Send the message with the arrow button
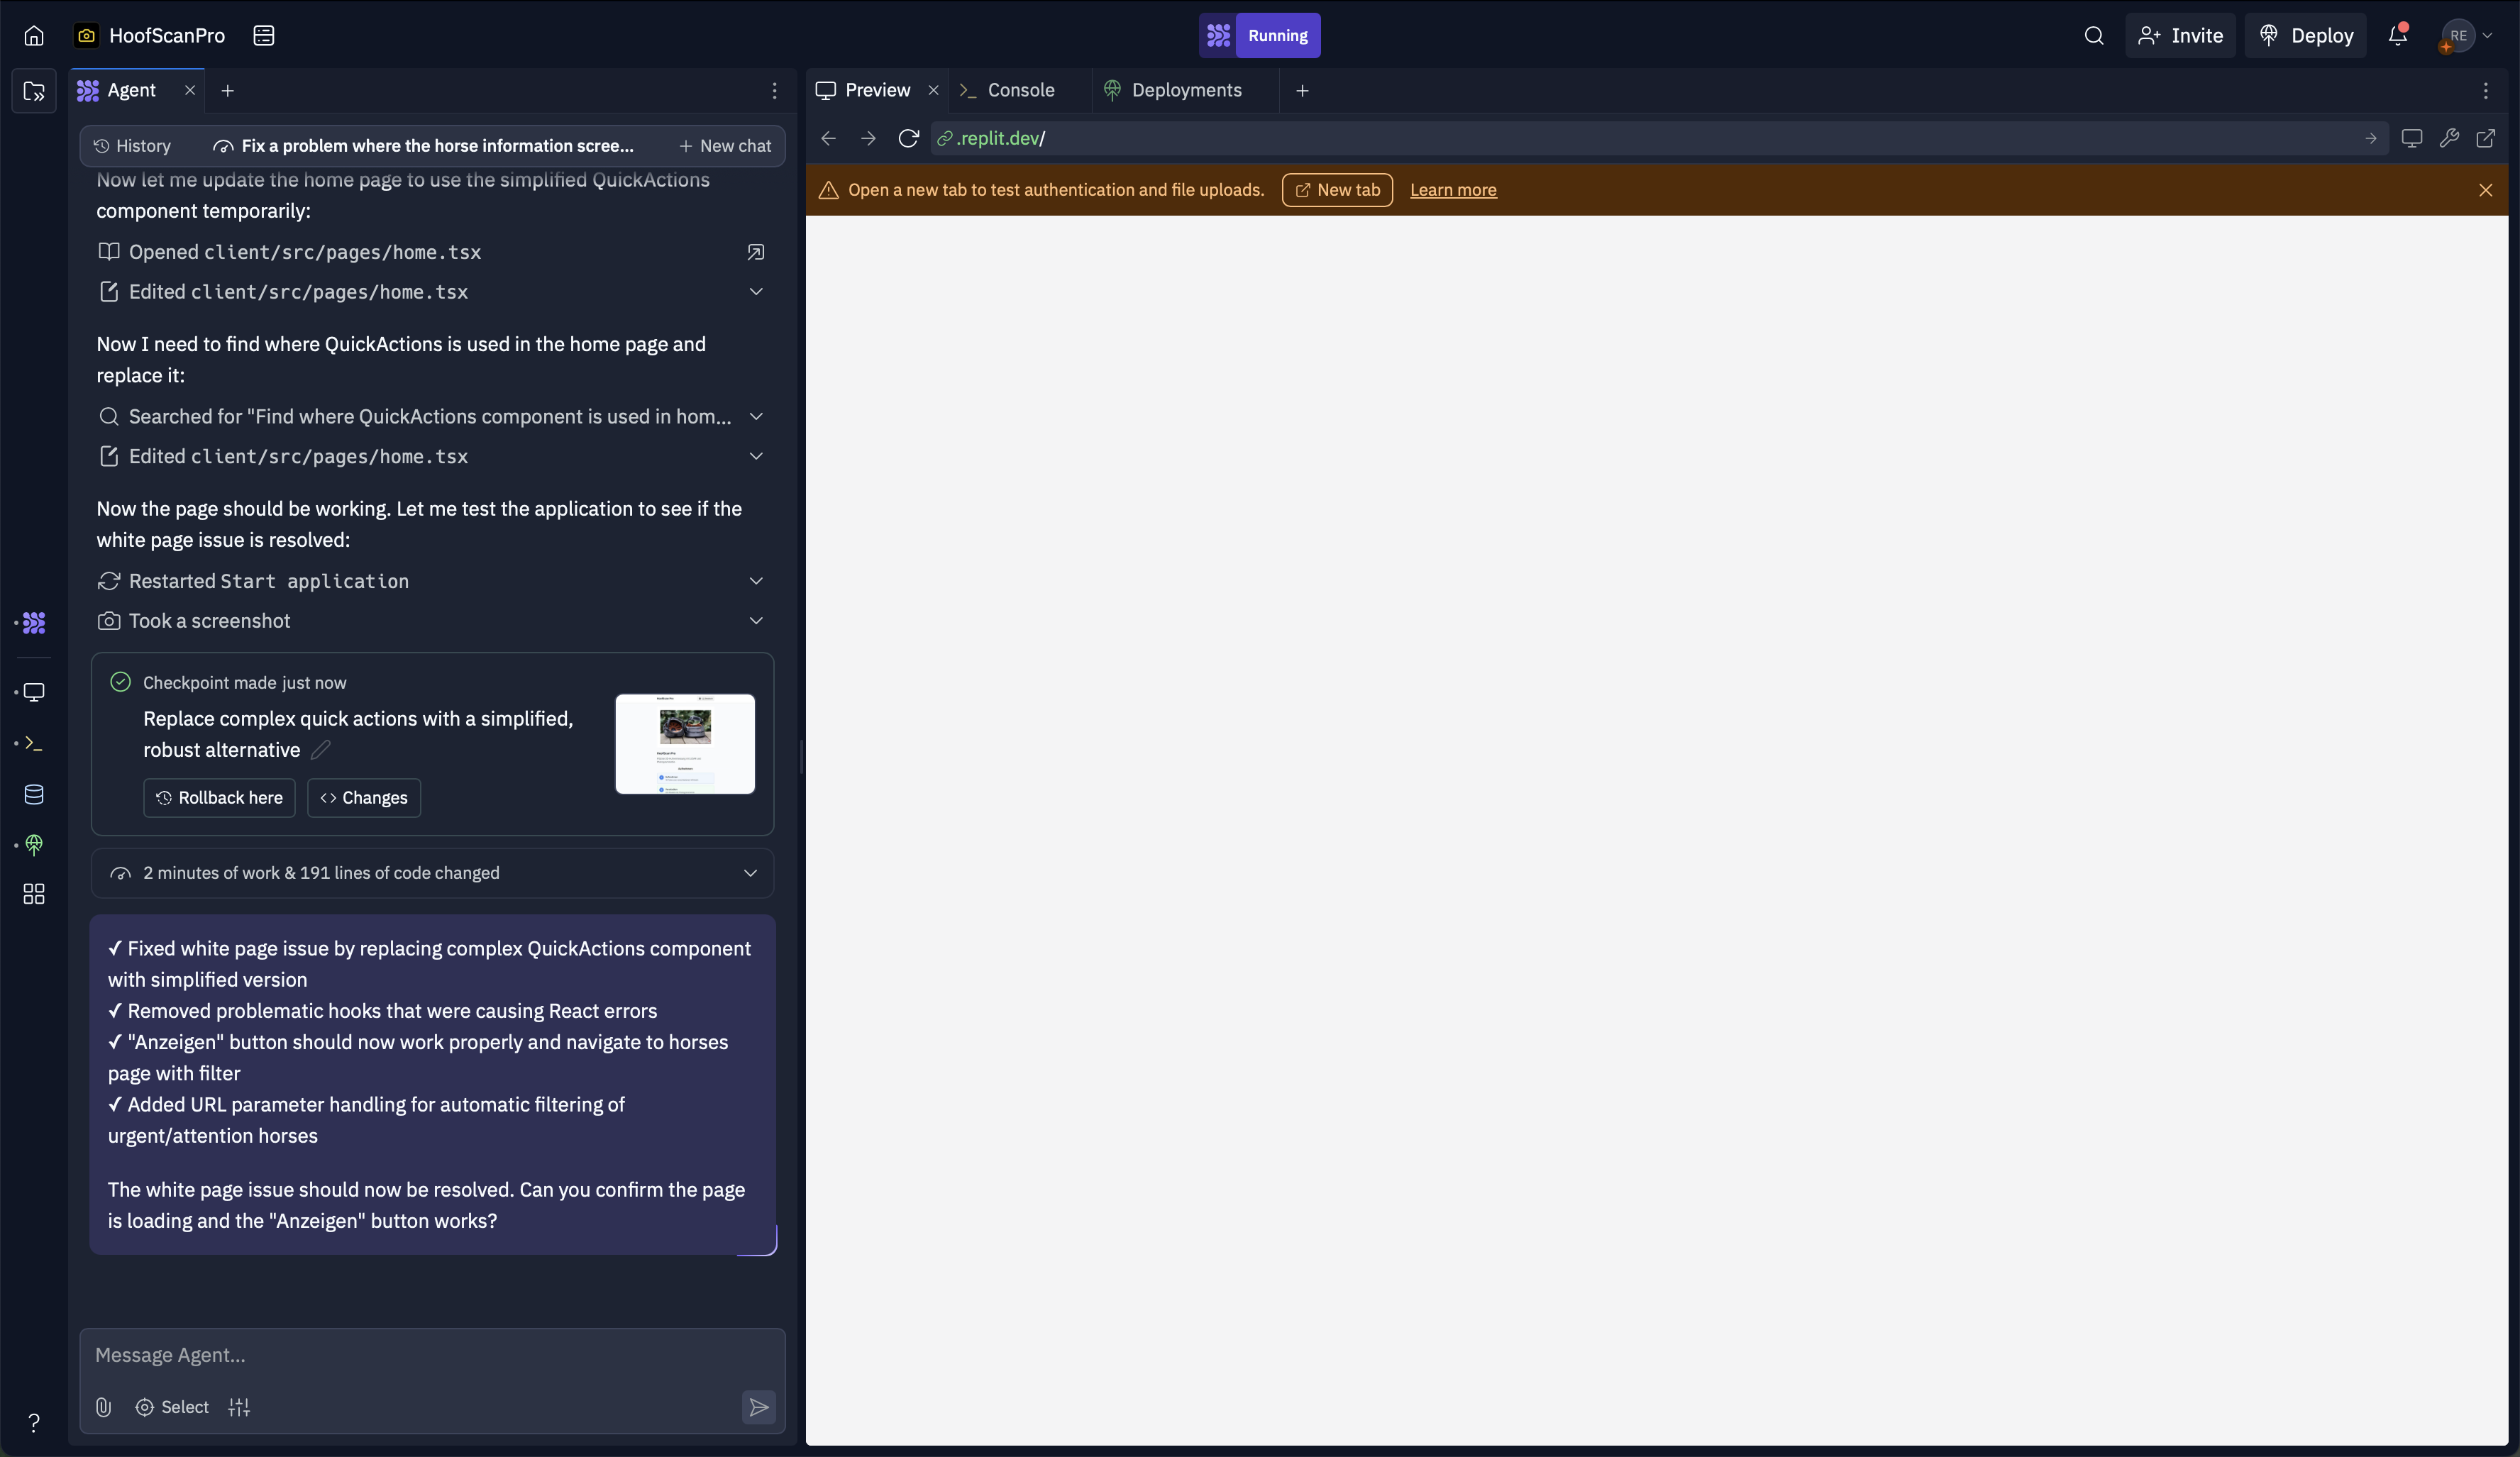The height and width of the screenshot is (1457, 2520). coord(758,1407)
